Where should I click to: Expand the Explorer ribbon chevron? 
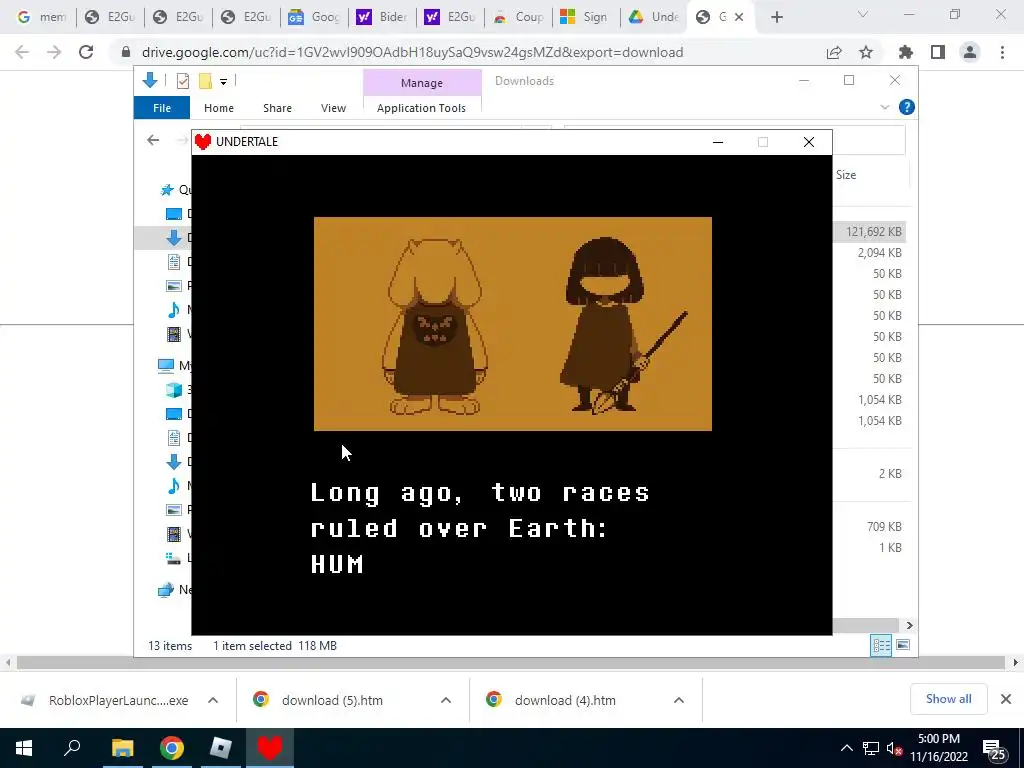tap(885, 107)
